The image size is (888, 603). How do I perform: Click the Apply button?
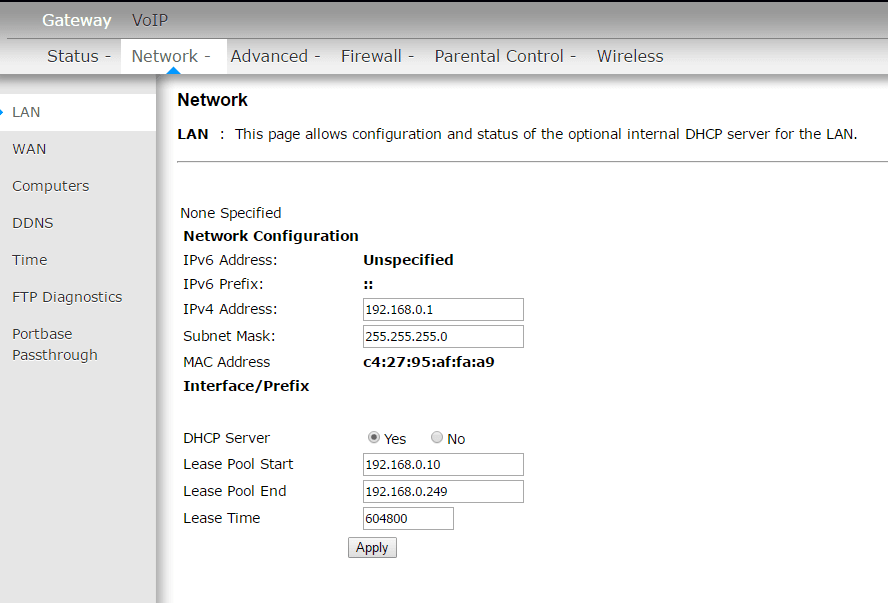point(372,548)
